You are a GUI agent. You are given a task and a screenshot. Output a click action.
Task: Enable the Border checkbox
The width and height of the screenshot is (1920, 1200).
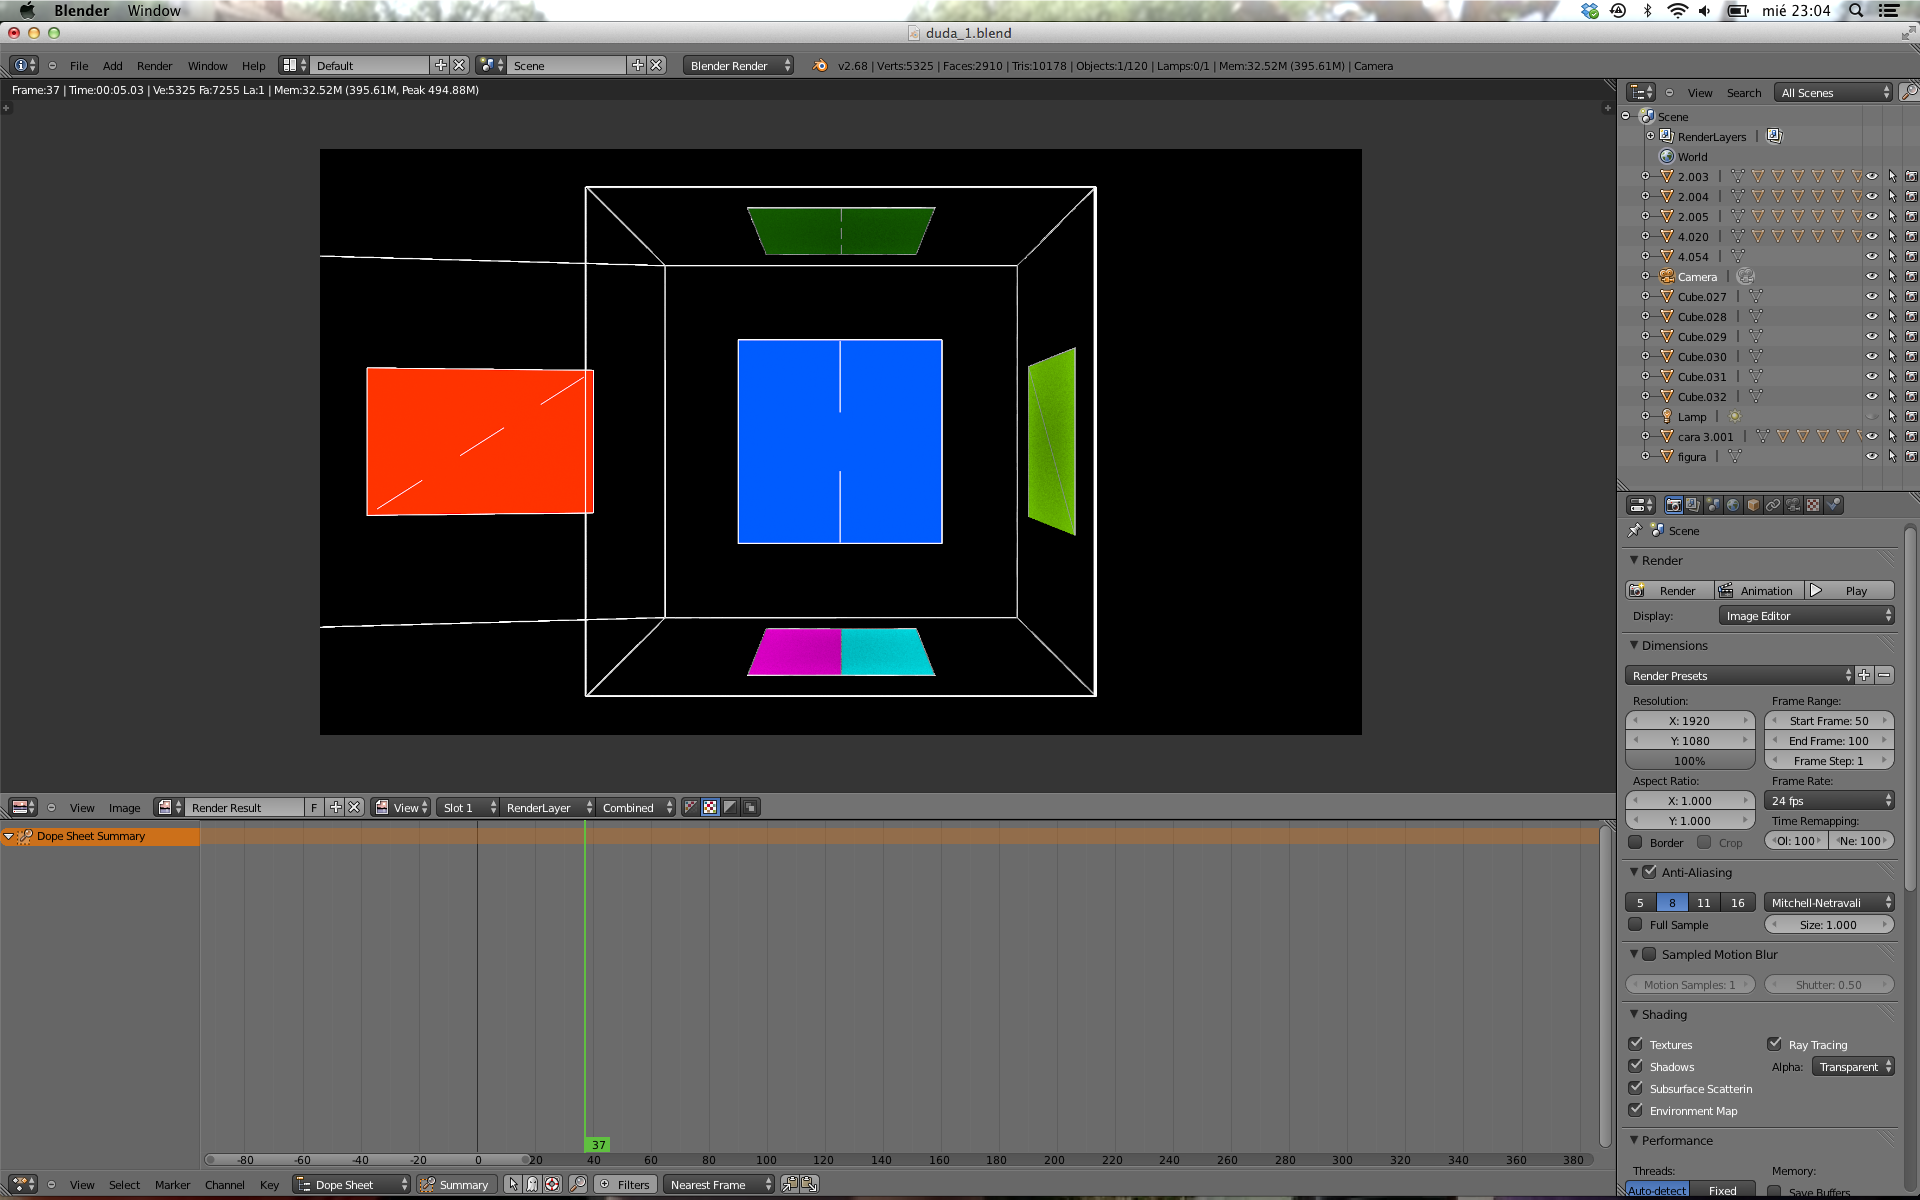click(1636, 842)
